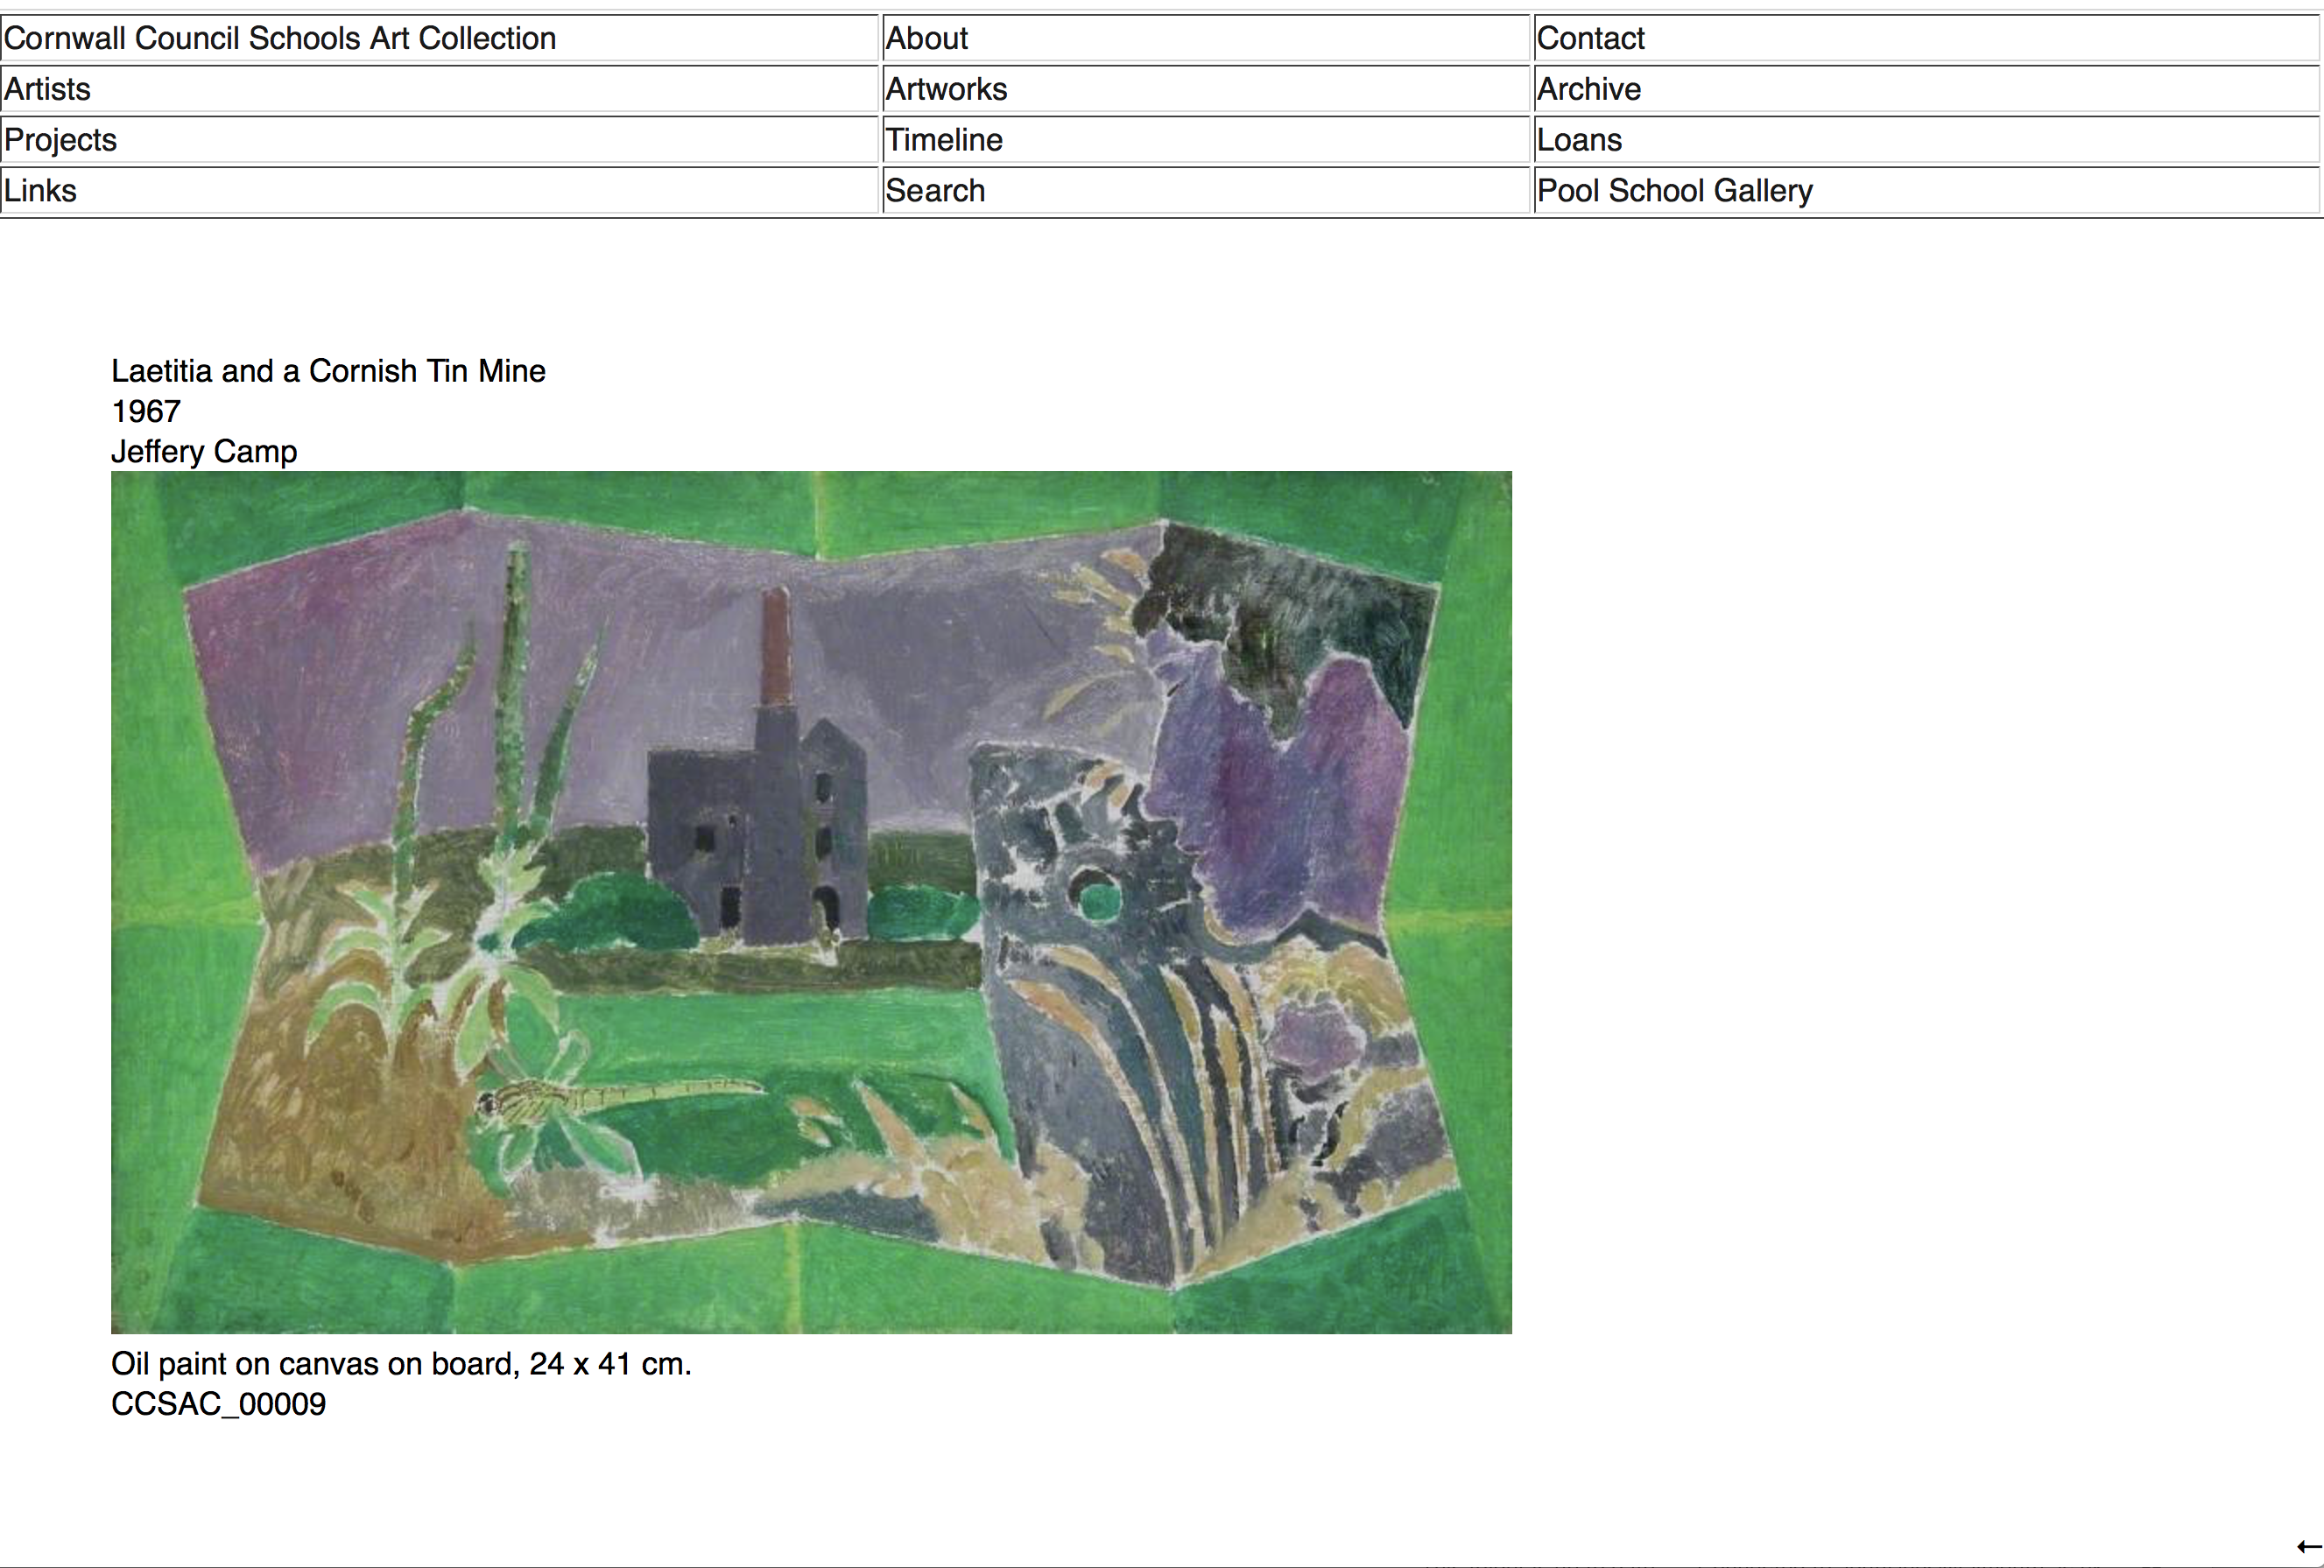Click the medium text Oil paint on canvas on board
The height and width of the screenshot is (1568, 2324).
coord(315,1364)
